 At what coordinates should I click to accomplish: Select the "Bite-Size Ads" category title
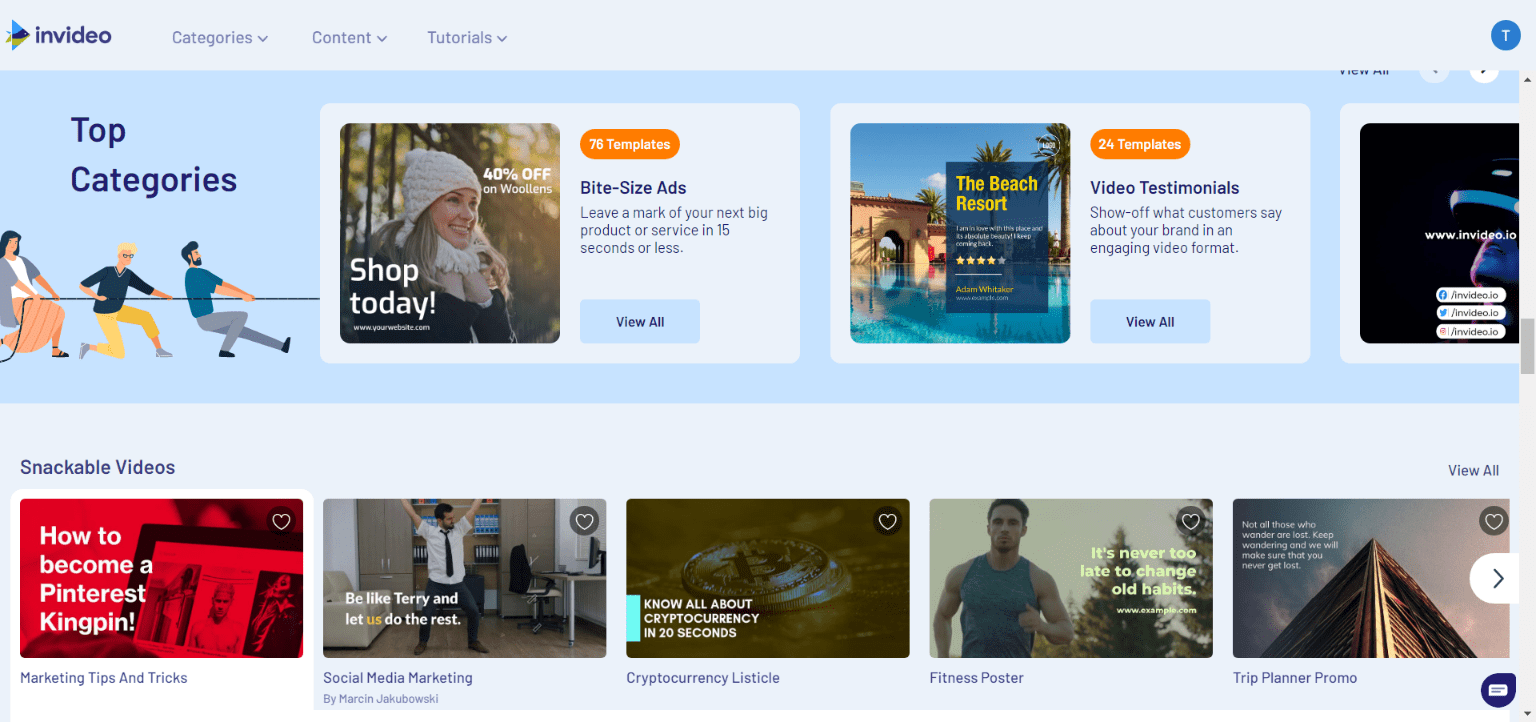633,188
